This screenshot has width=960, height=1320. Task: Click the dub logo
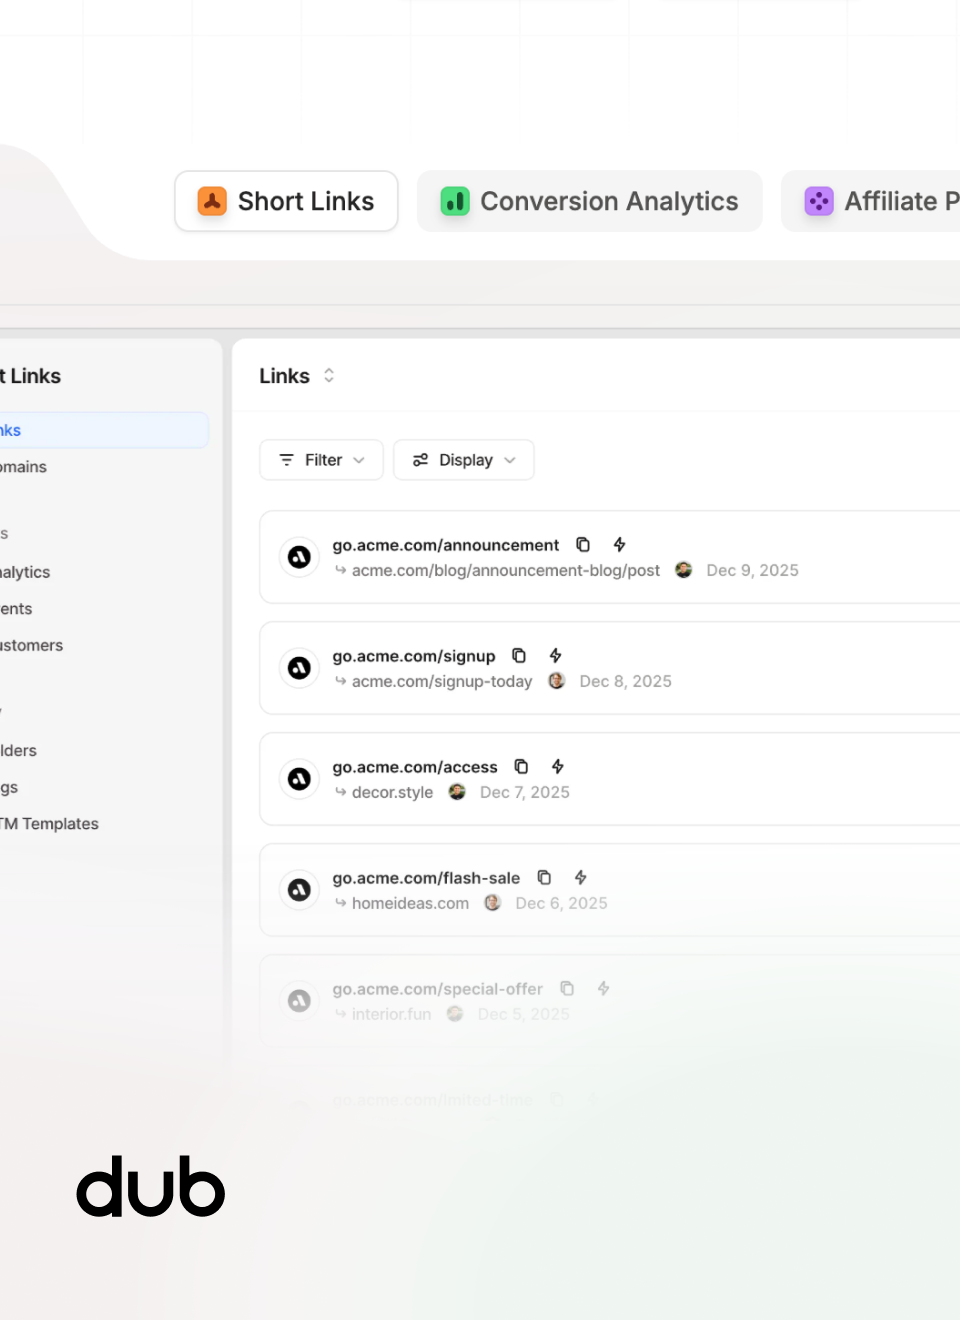(151, 1187)
